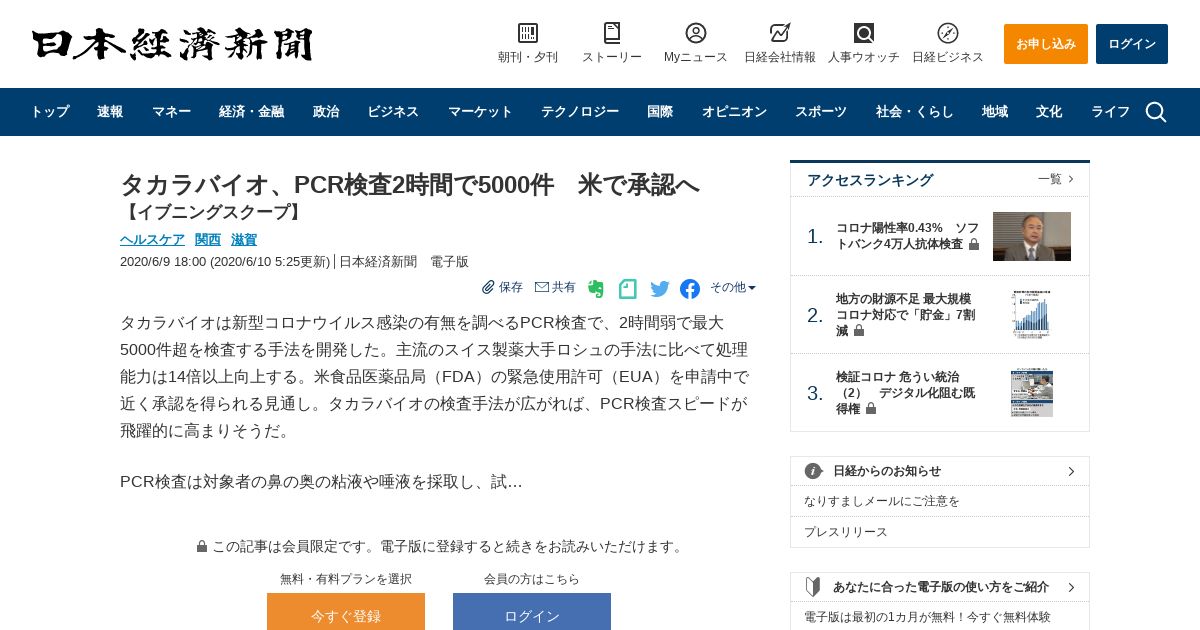Open ranking article 地方の財源不足

(906, 315)
